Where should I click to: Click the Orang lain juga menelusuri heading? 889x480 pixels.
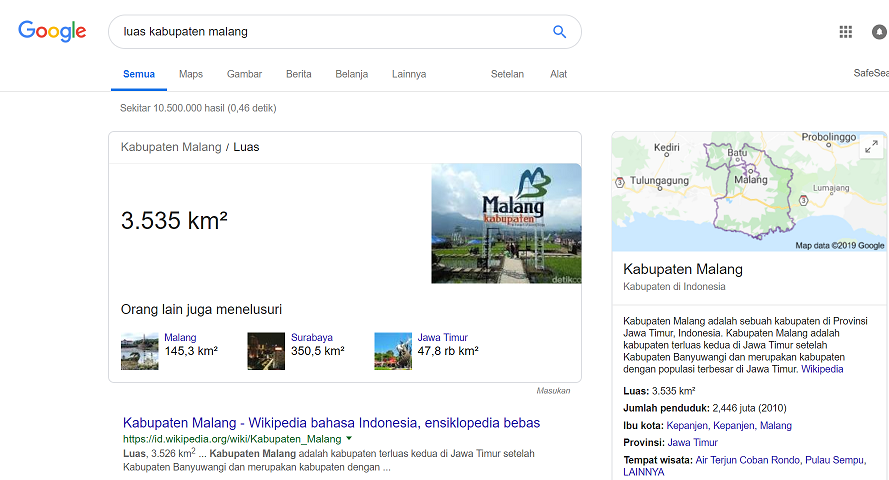coord(201,309)
